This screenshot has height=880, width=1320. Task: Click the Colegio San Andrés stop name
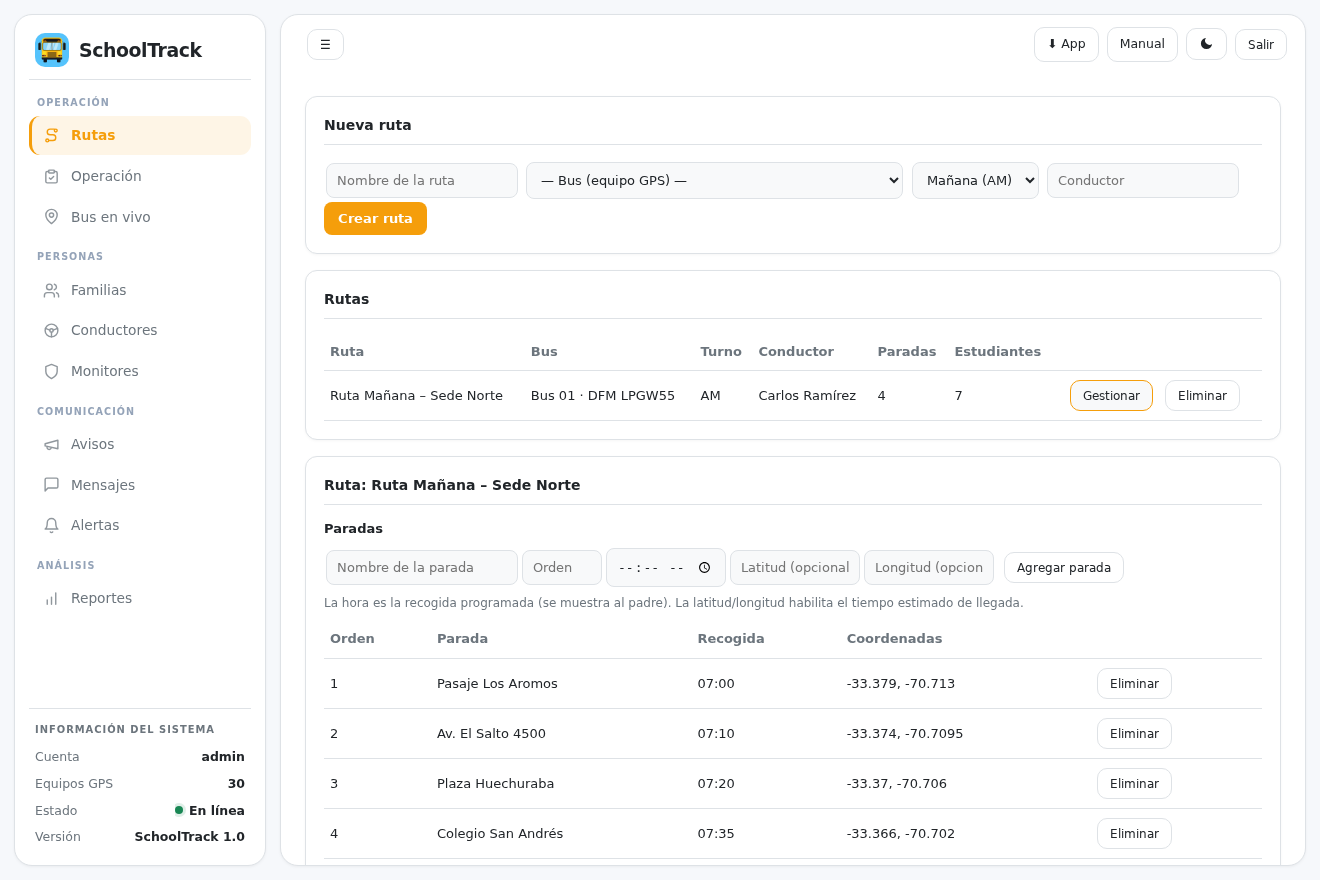[500, 834]
